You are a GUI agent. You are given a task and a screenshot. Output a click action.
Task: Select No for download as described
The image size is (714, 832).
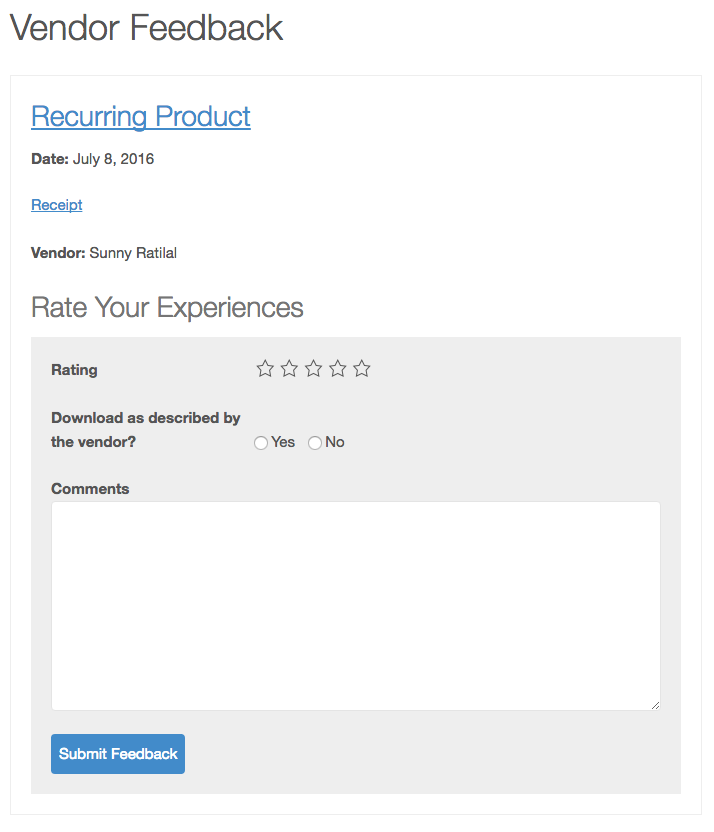coord(315,443)
